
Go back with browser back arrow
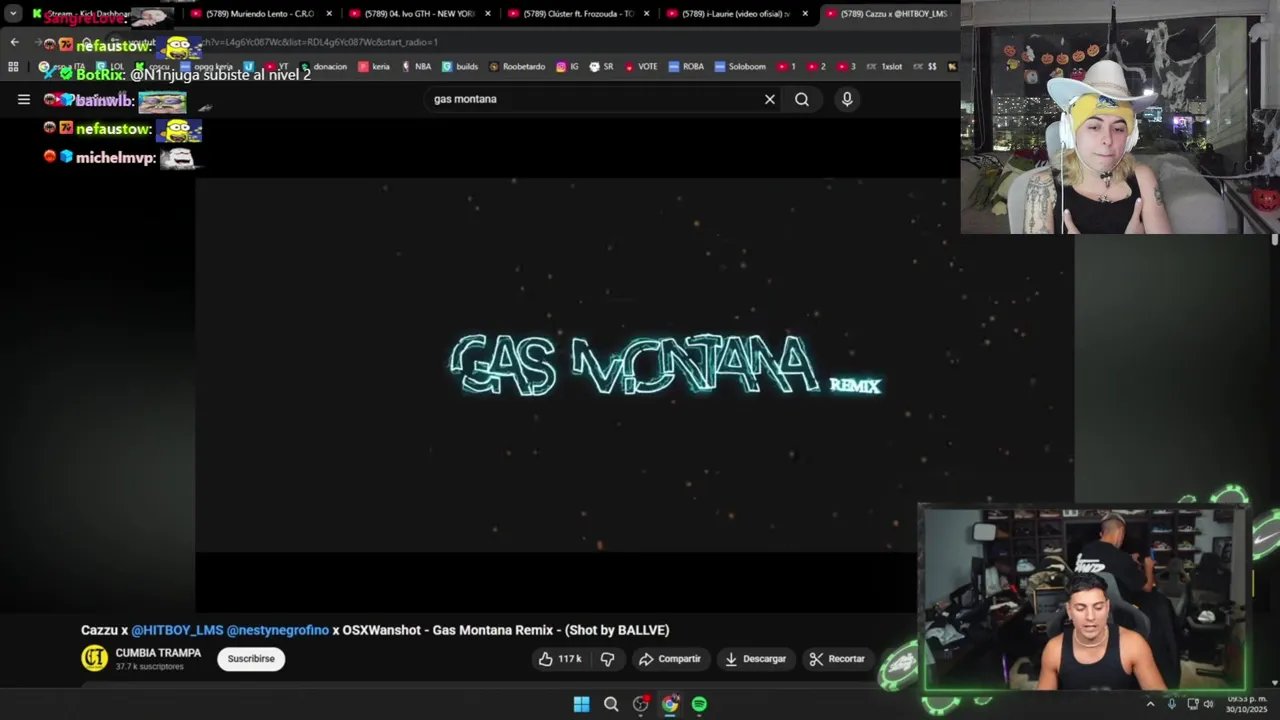(x=14, y=42)
